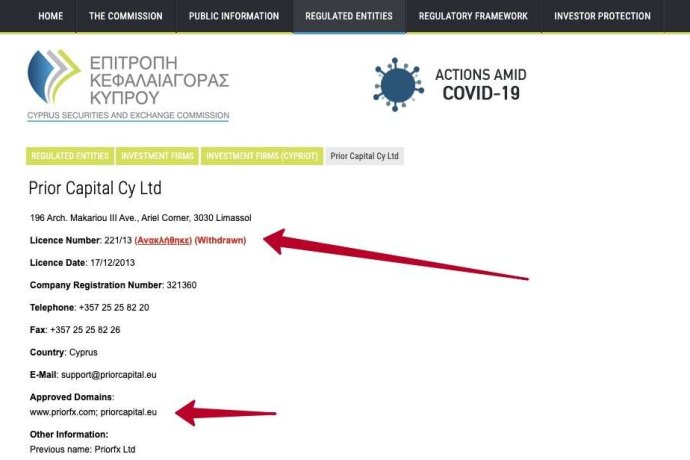Click company registration number 321360
690x460 pixels.
click(182, 285)
